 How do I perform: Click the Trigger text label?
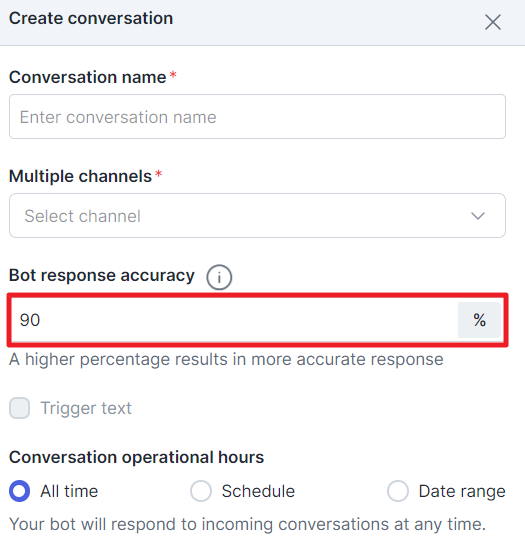tap(86, 408)
